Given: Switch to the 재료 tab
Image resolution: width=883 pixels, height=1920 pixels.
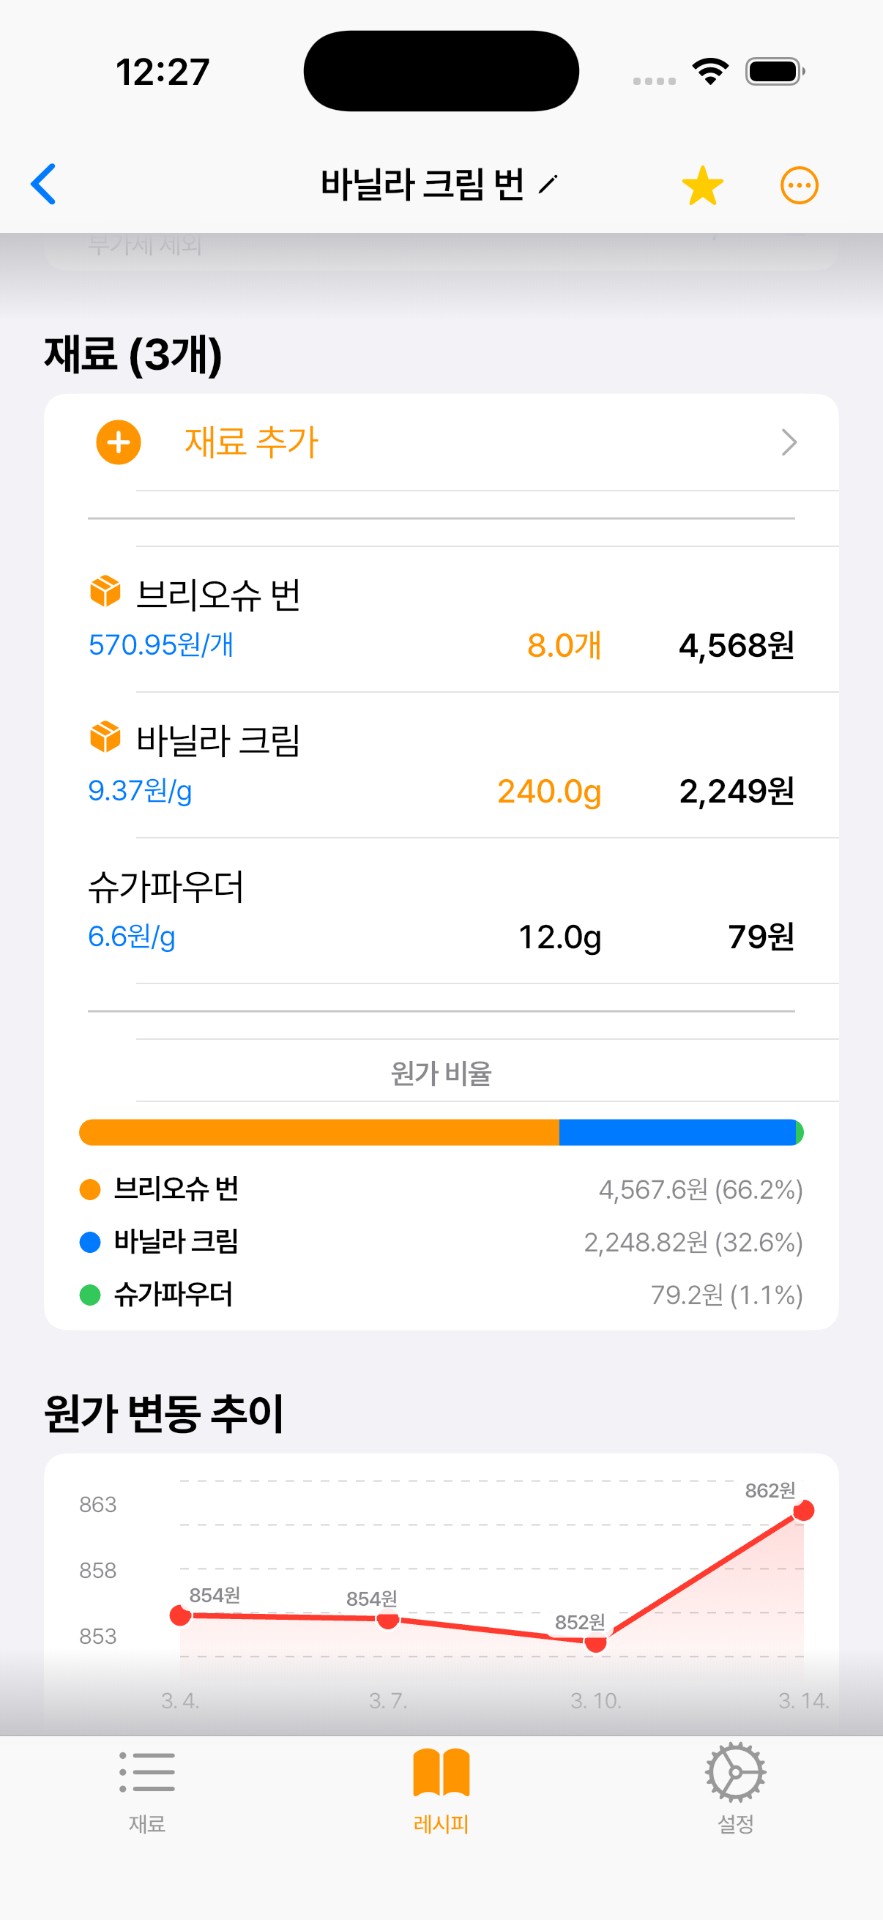Looking at the screenshot, I should pos(147,1790).
